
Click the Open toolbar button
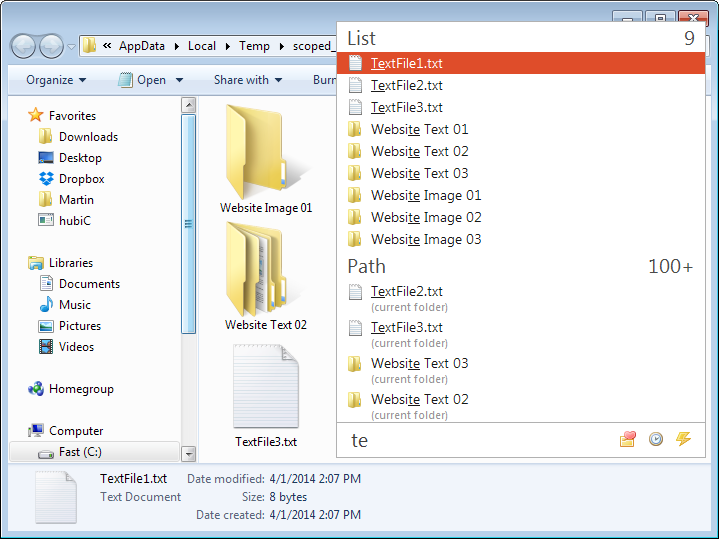click(142, 80)
